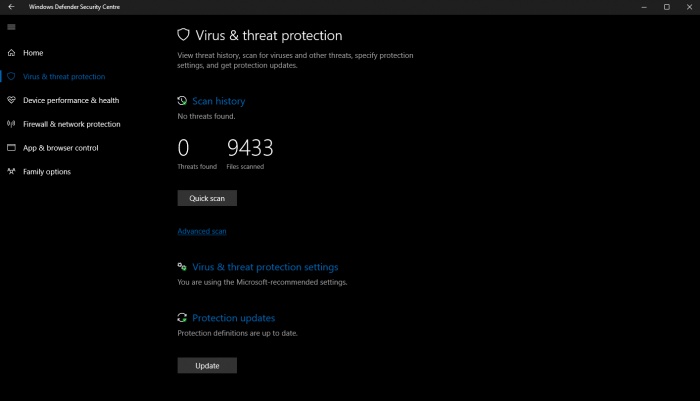700x401 pixels.
Task: Open Virus & threat protection settings link
Action: coord(265,267)
